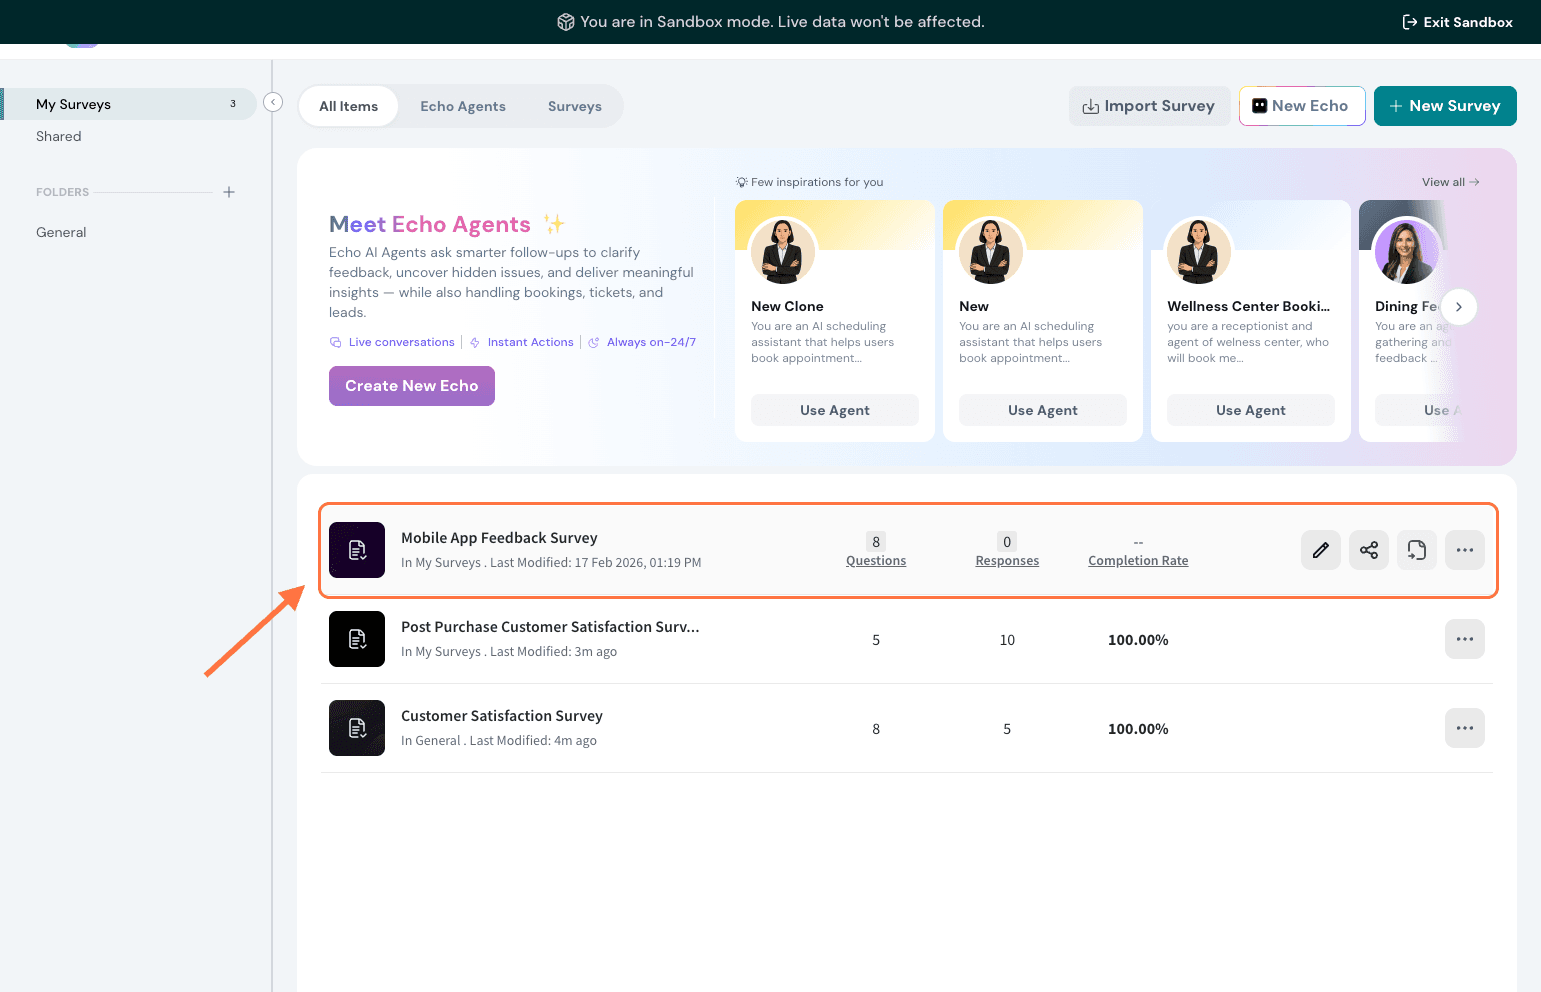1541x992 pixels.
Task: Switch to the Echo Agents tab
Action: pyautogui.click(x=462, y=106)
